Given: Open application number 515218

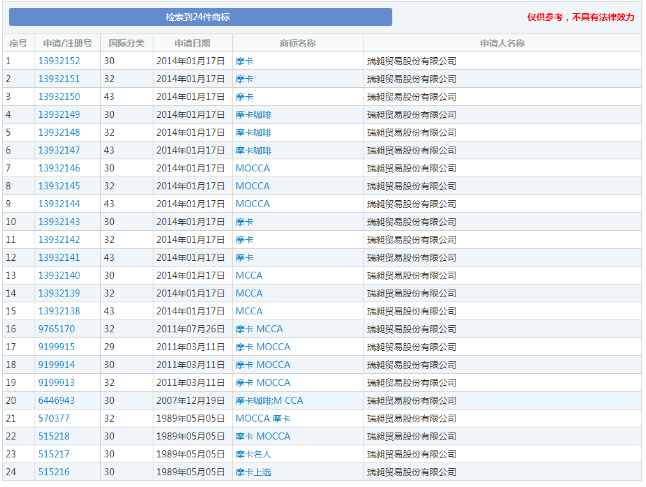Looking at the screenshot, I should pyautogui.click(x=54, y=436).
